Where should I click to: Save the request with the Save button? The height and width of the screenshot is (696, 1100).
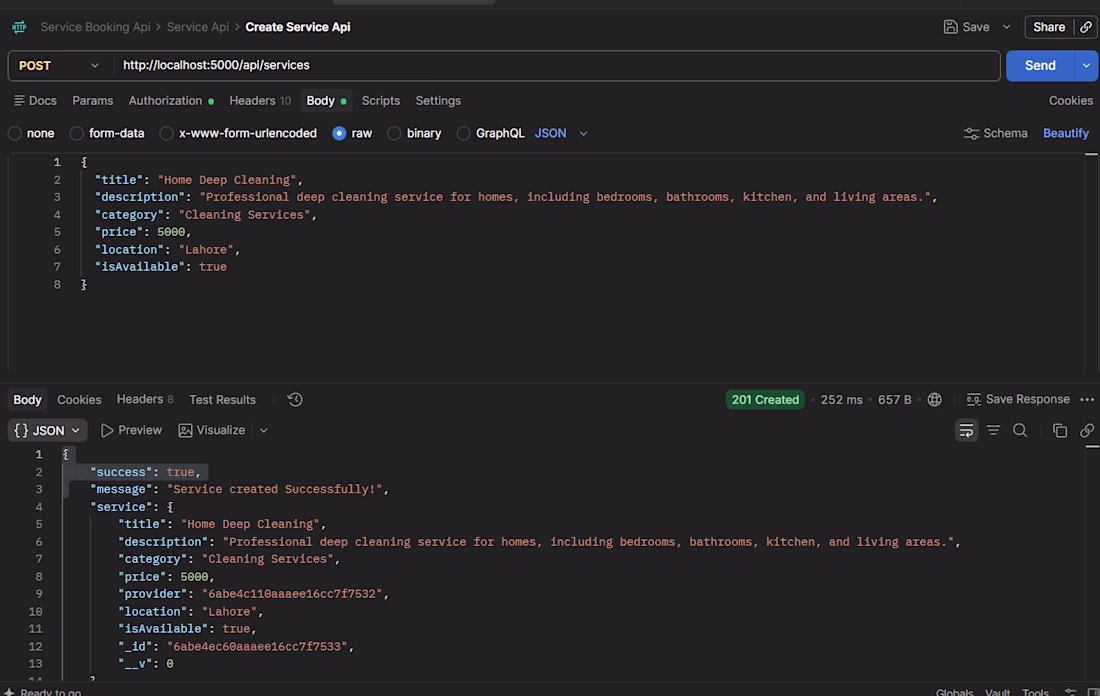point(967,27)
